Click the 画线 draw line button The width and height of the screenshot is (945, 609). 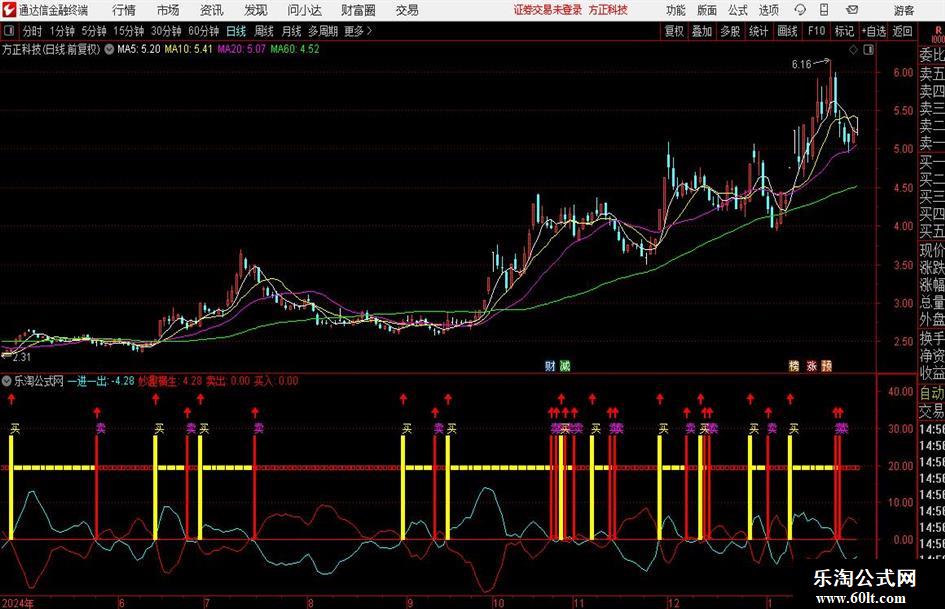pos(787,31)
